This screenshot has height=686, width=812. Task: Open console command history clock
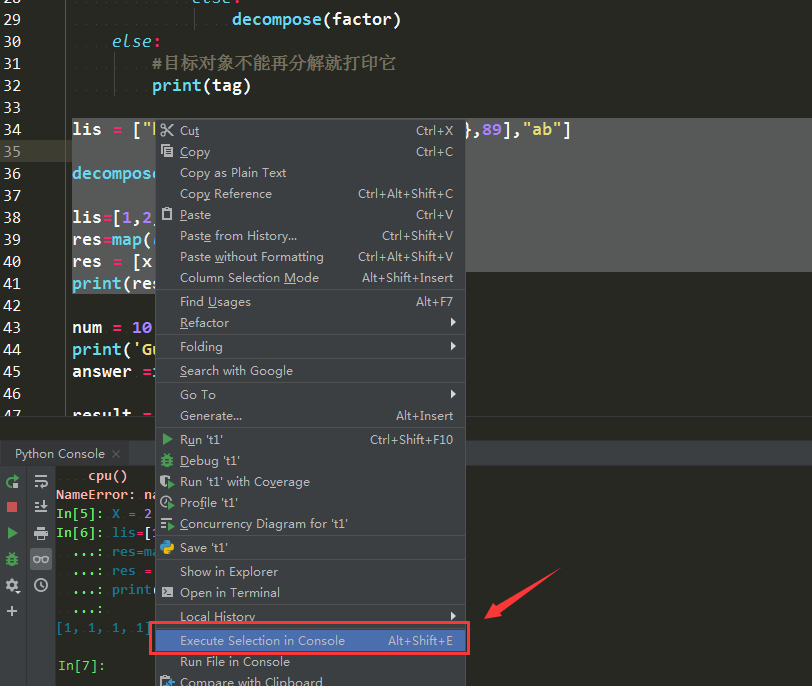[41, 585]
